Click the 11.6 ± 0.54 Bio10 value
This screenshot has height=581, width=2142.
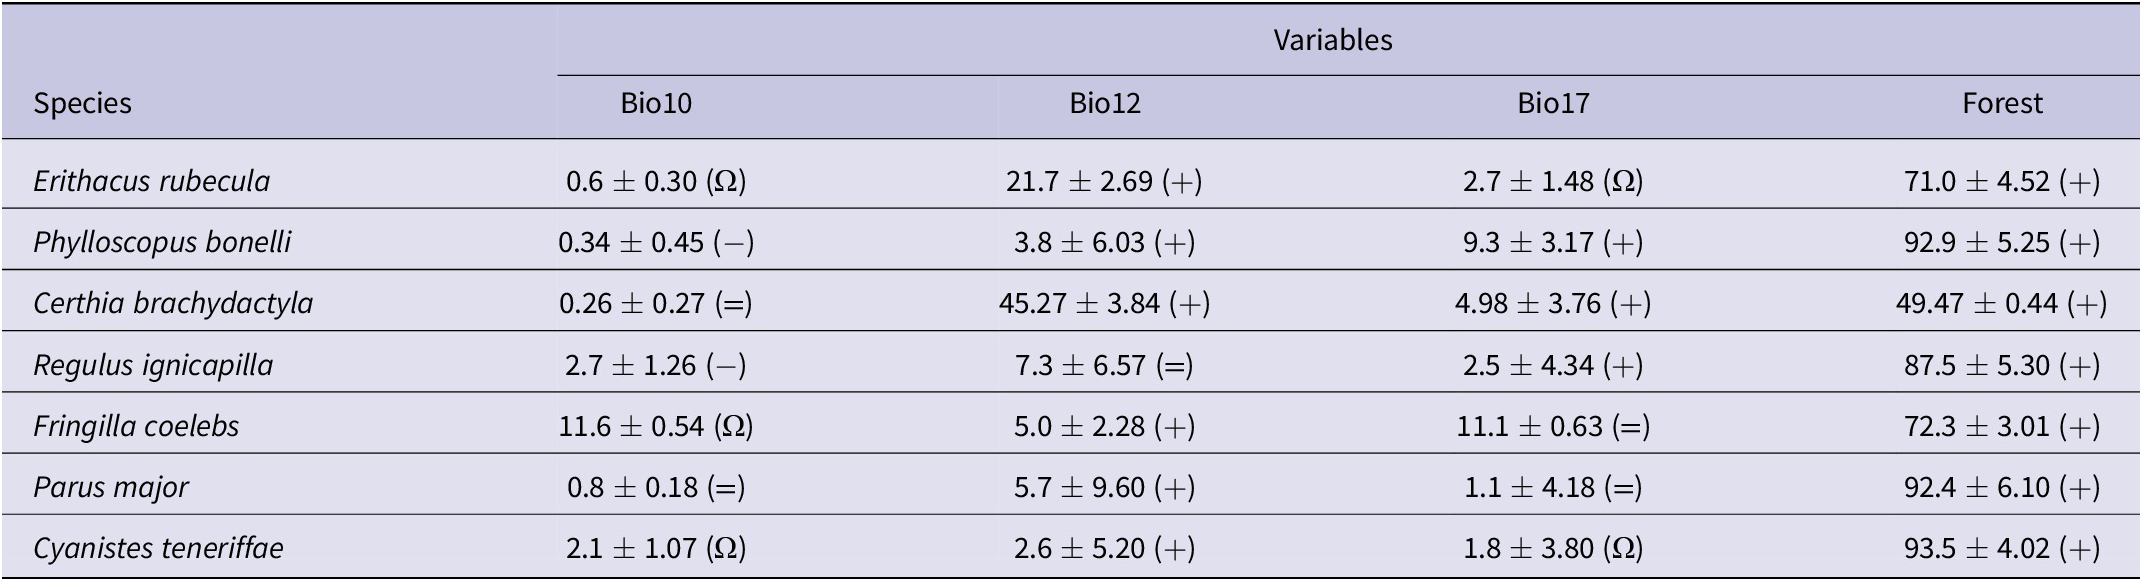pos(656,426)
